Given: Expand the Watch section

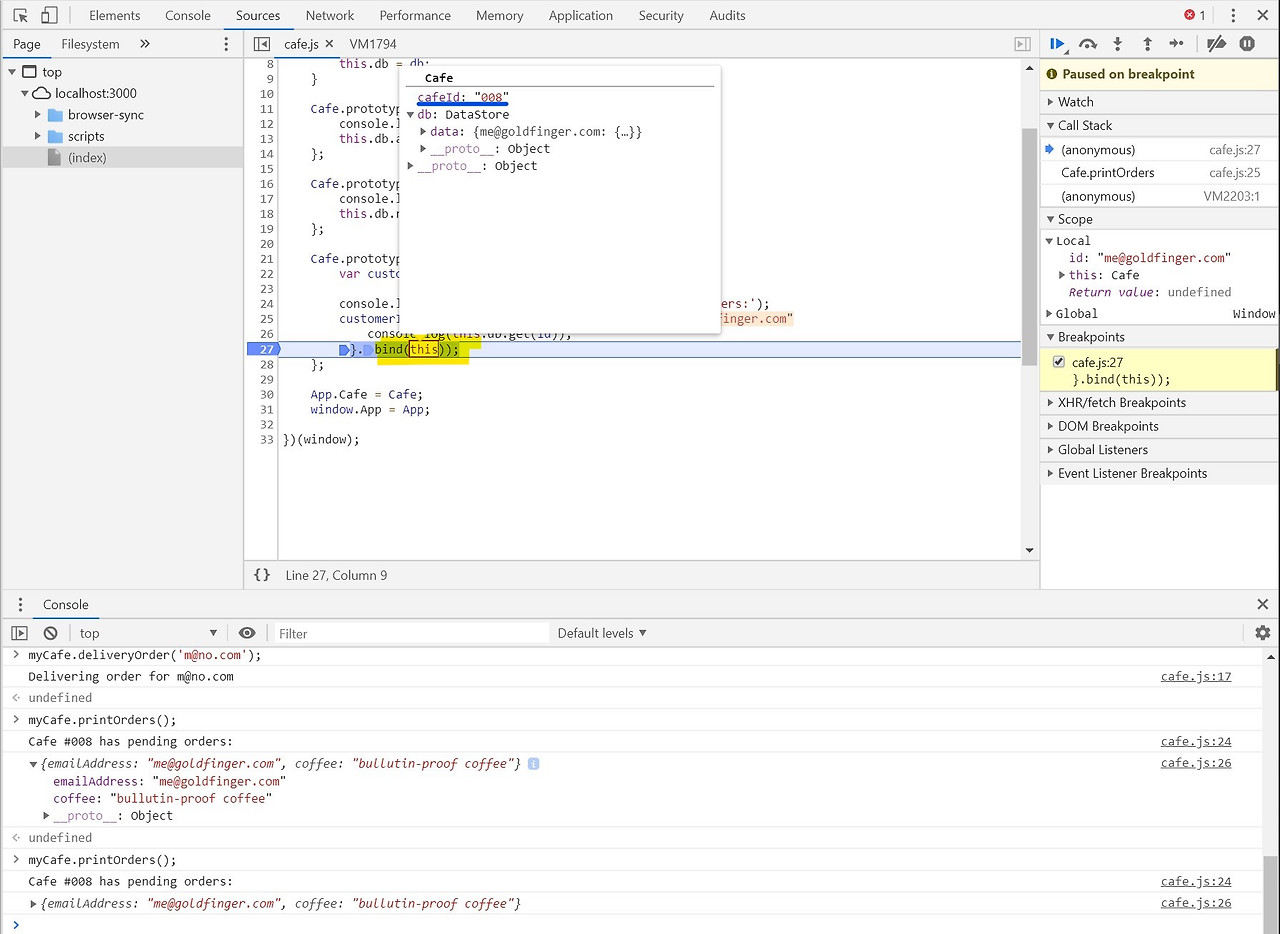Looking at the screenshot, I should point(1076,102).
